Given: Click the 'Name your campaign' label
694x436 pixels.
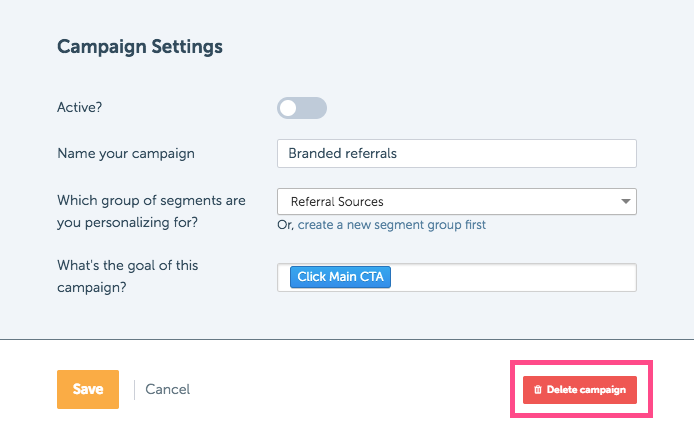Looking at the screenshot, I should click(126, 154).
